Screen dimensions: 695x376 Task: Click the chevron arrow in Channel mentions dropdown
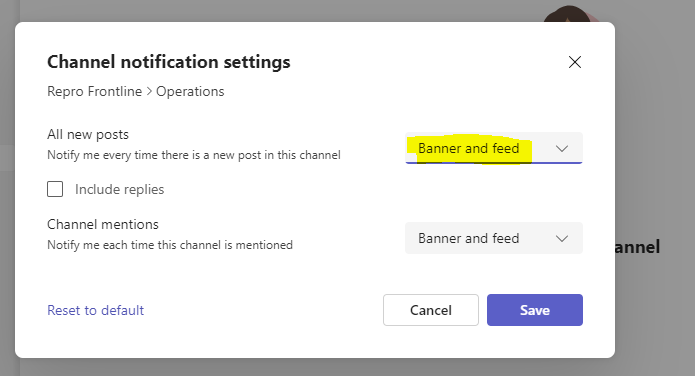click(562, 239)
